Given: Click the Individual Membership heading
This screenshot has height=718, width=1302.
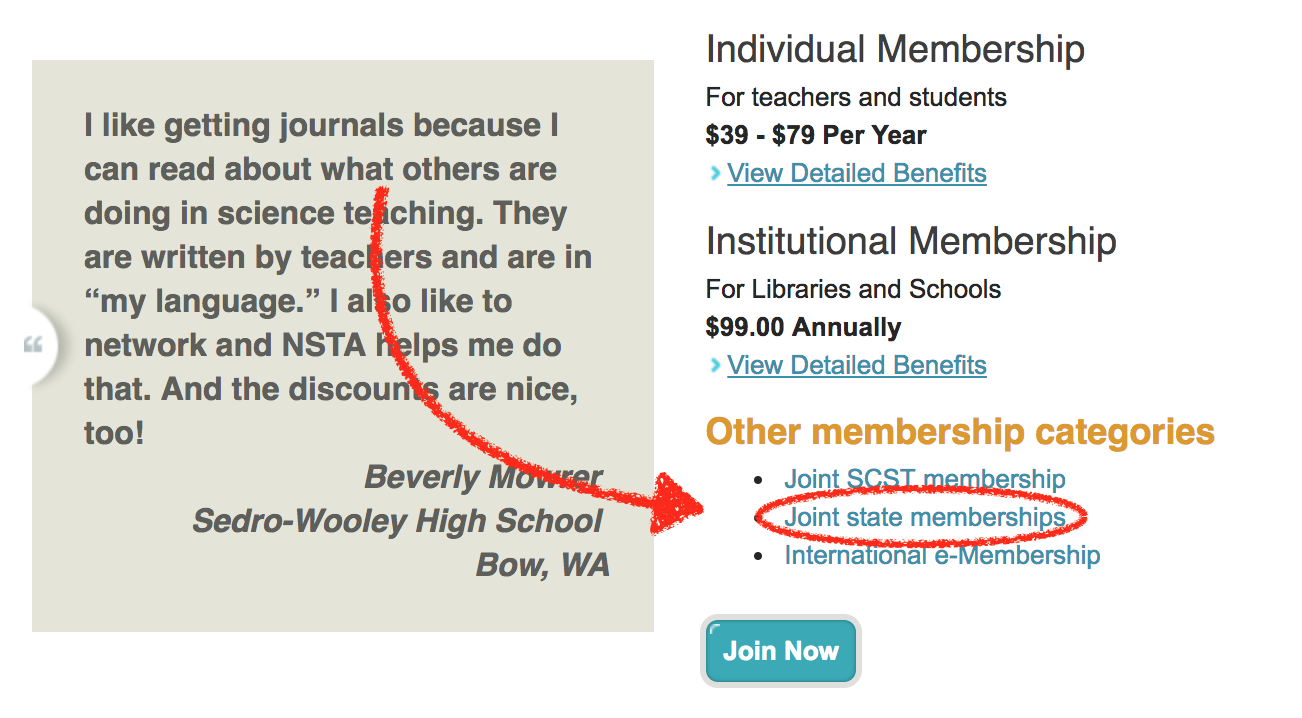Looking at the screenshot, I should (x=895, y=49).
